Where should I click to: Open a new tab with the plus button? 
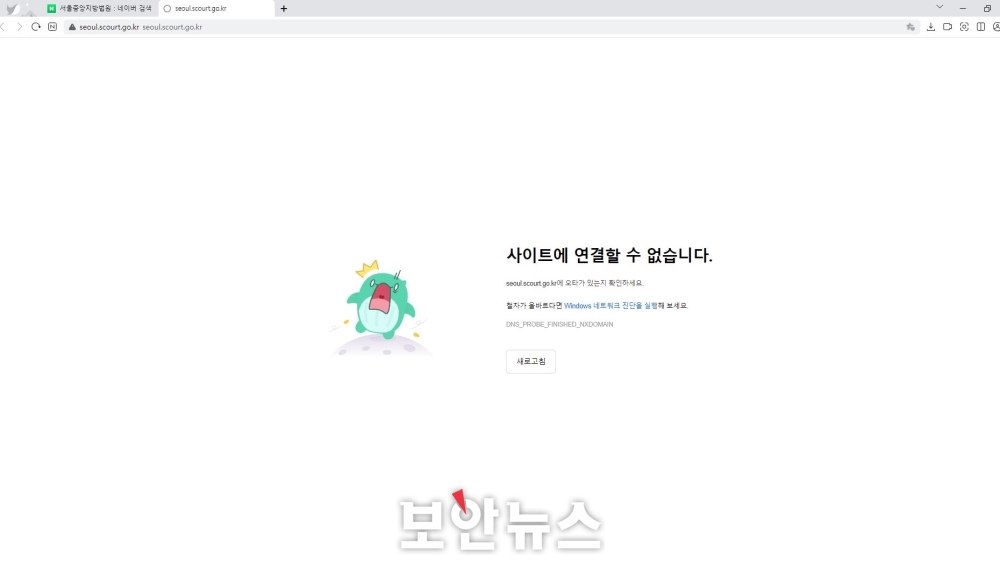pyautogui.click(x=284, y=8)
